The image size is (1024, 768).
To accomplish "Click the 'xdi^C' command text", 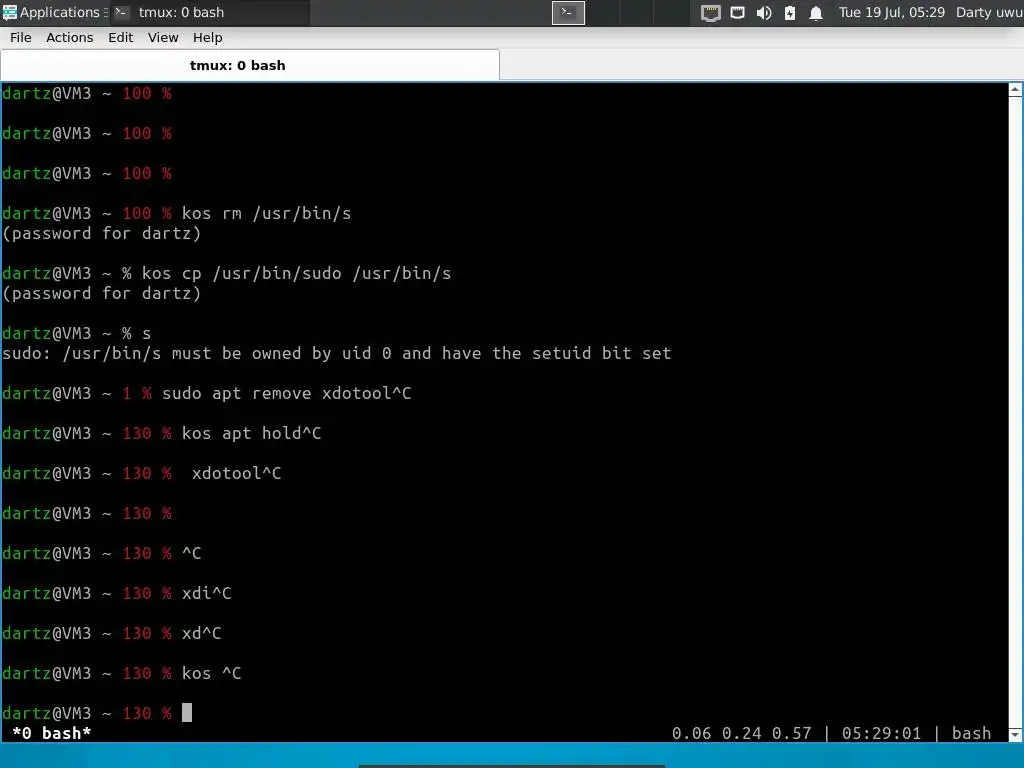I will click(x=206, y=594).
